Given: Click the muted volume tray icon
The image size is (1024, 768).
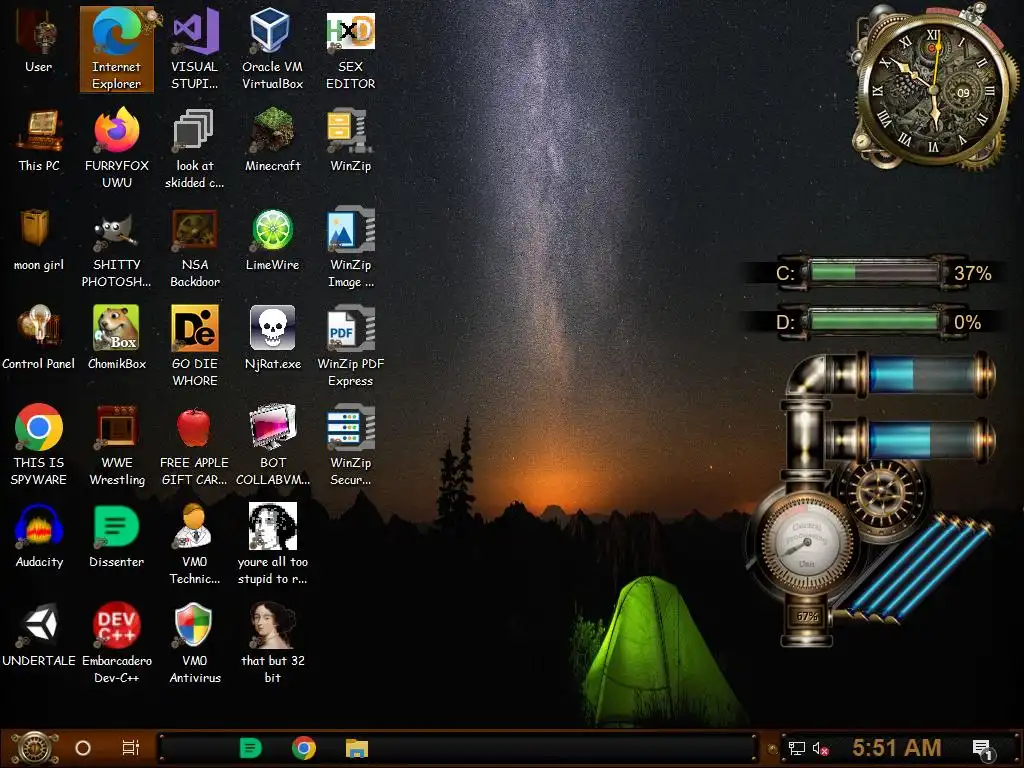Looking at the screenshot, I should 821,748.
